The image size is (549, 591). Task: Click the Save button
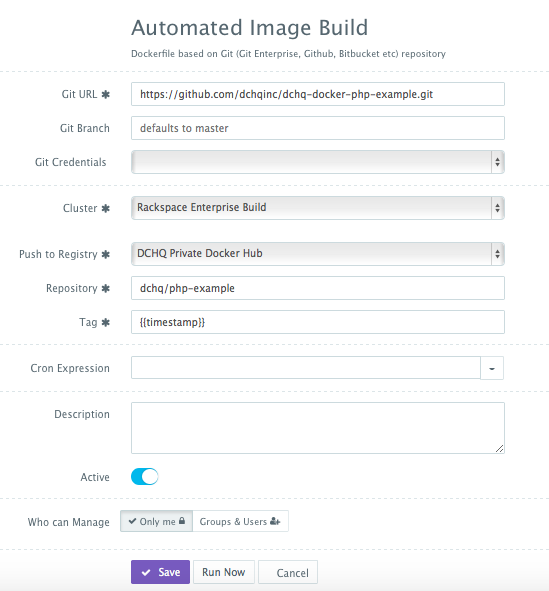click(161, 572)
